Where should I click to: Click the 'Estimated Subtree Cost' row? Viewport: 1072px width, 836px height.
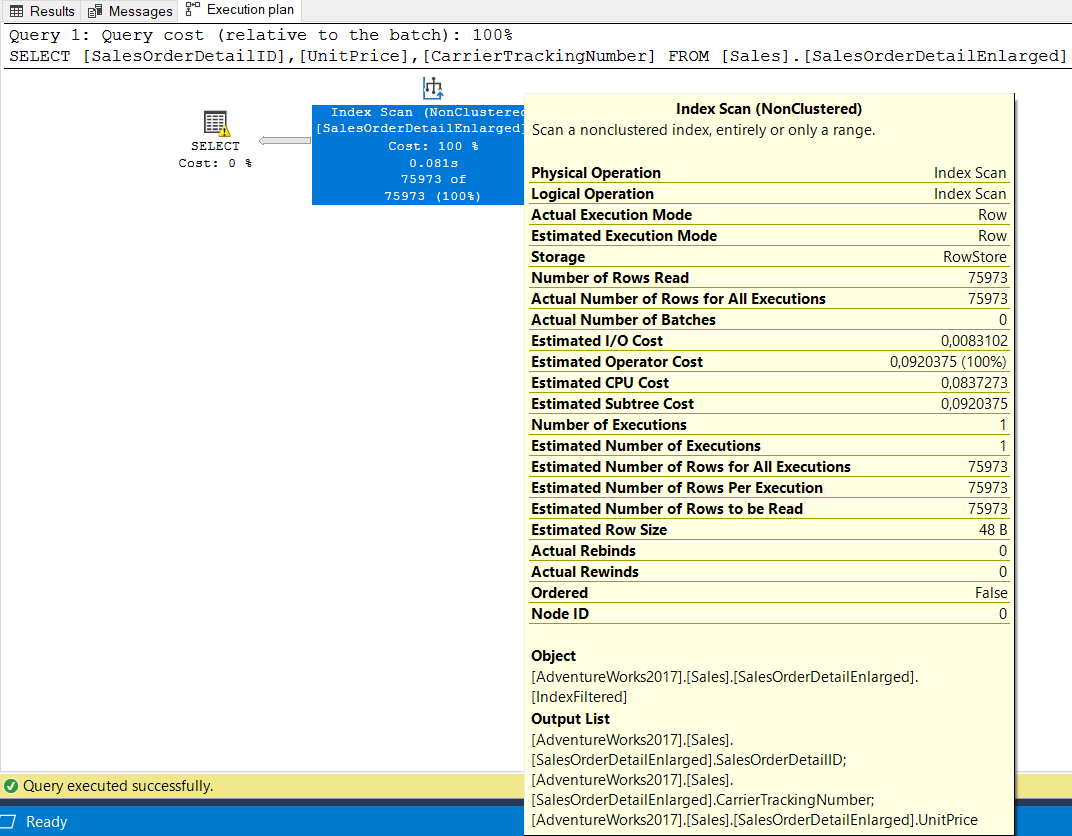pyautogui.click(x=769, y=404)
